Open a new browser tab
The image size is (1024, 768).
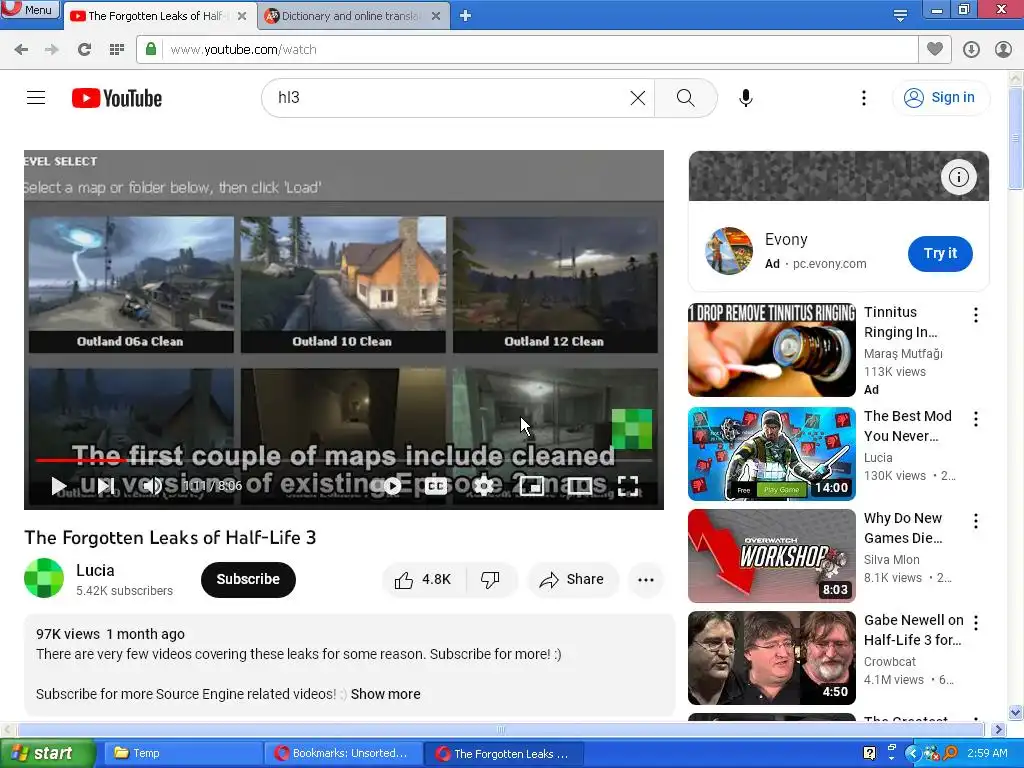tap(465, 16)
